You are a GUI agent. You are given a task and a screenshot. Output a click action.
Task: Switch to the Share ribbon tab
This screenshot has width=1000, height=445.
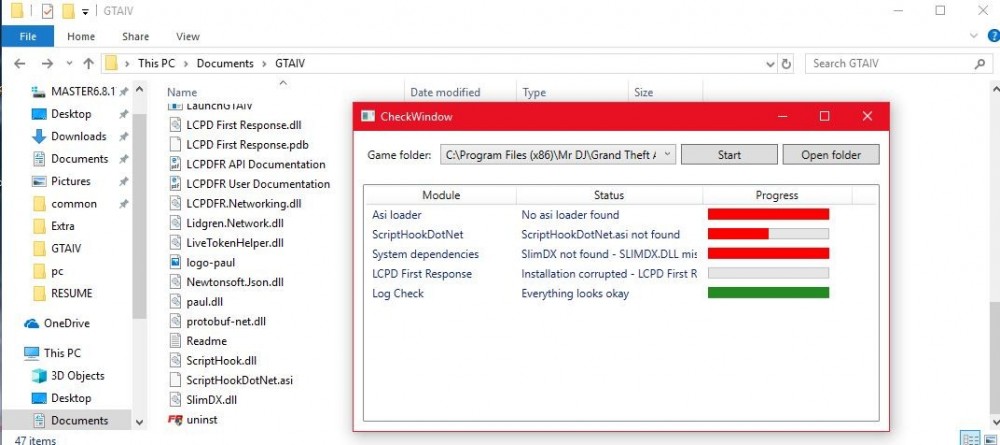click(135, 36)
